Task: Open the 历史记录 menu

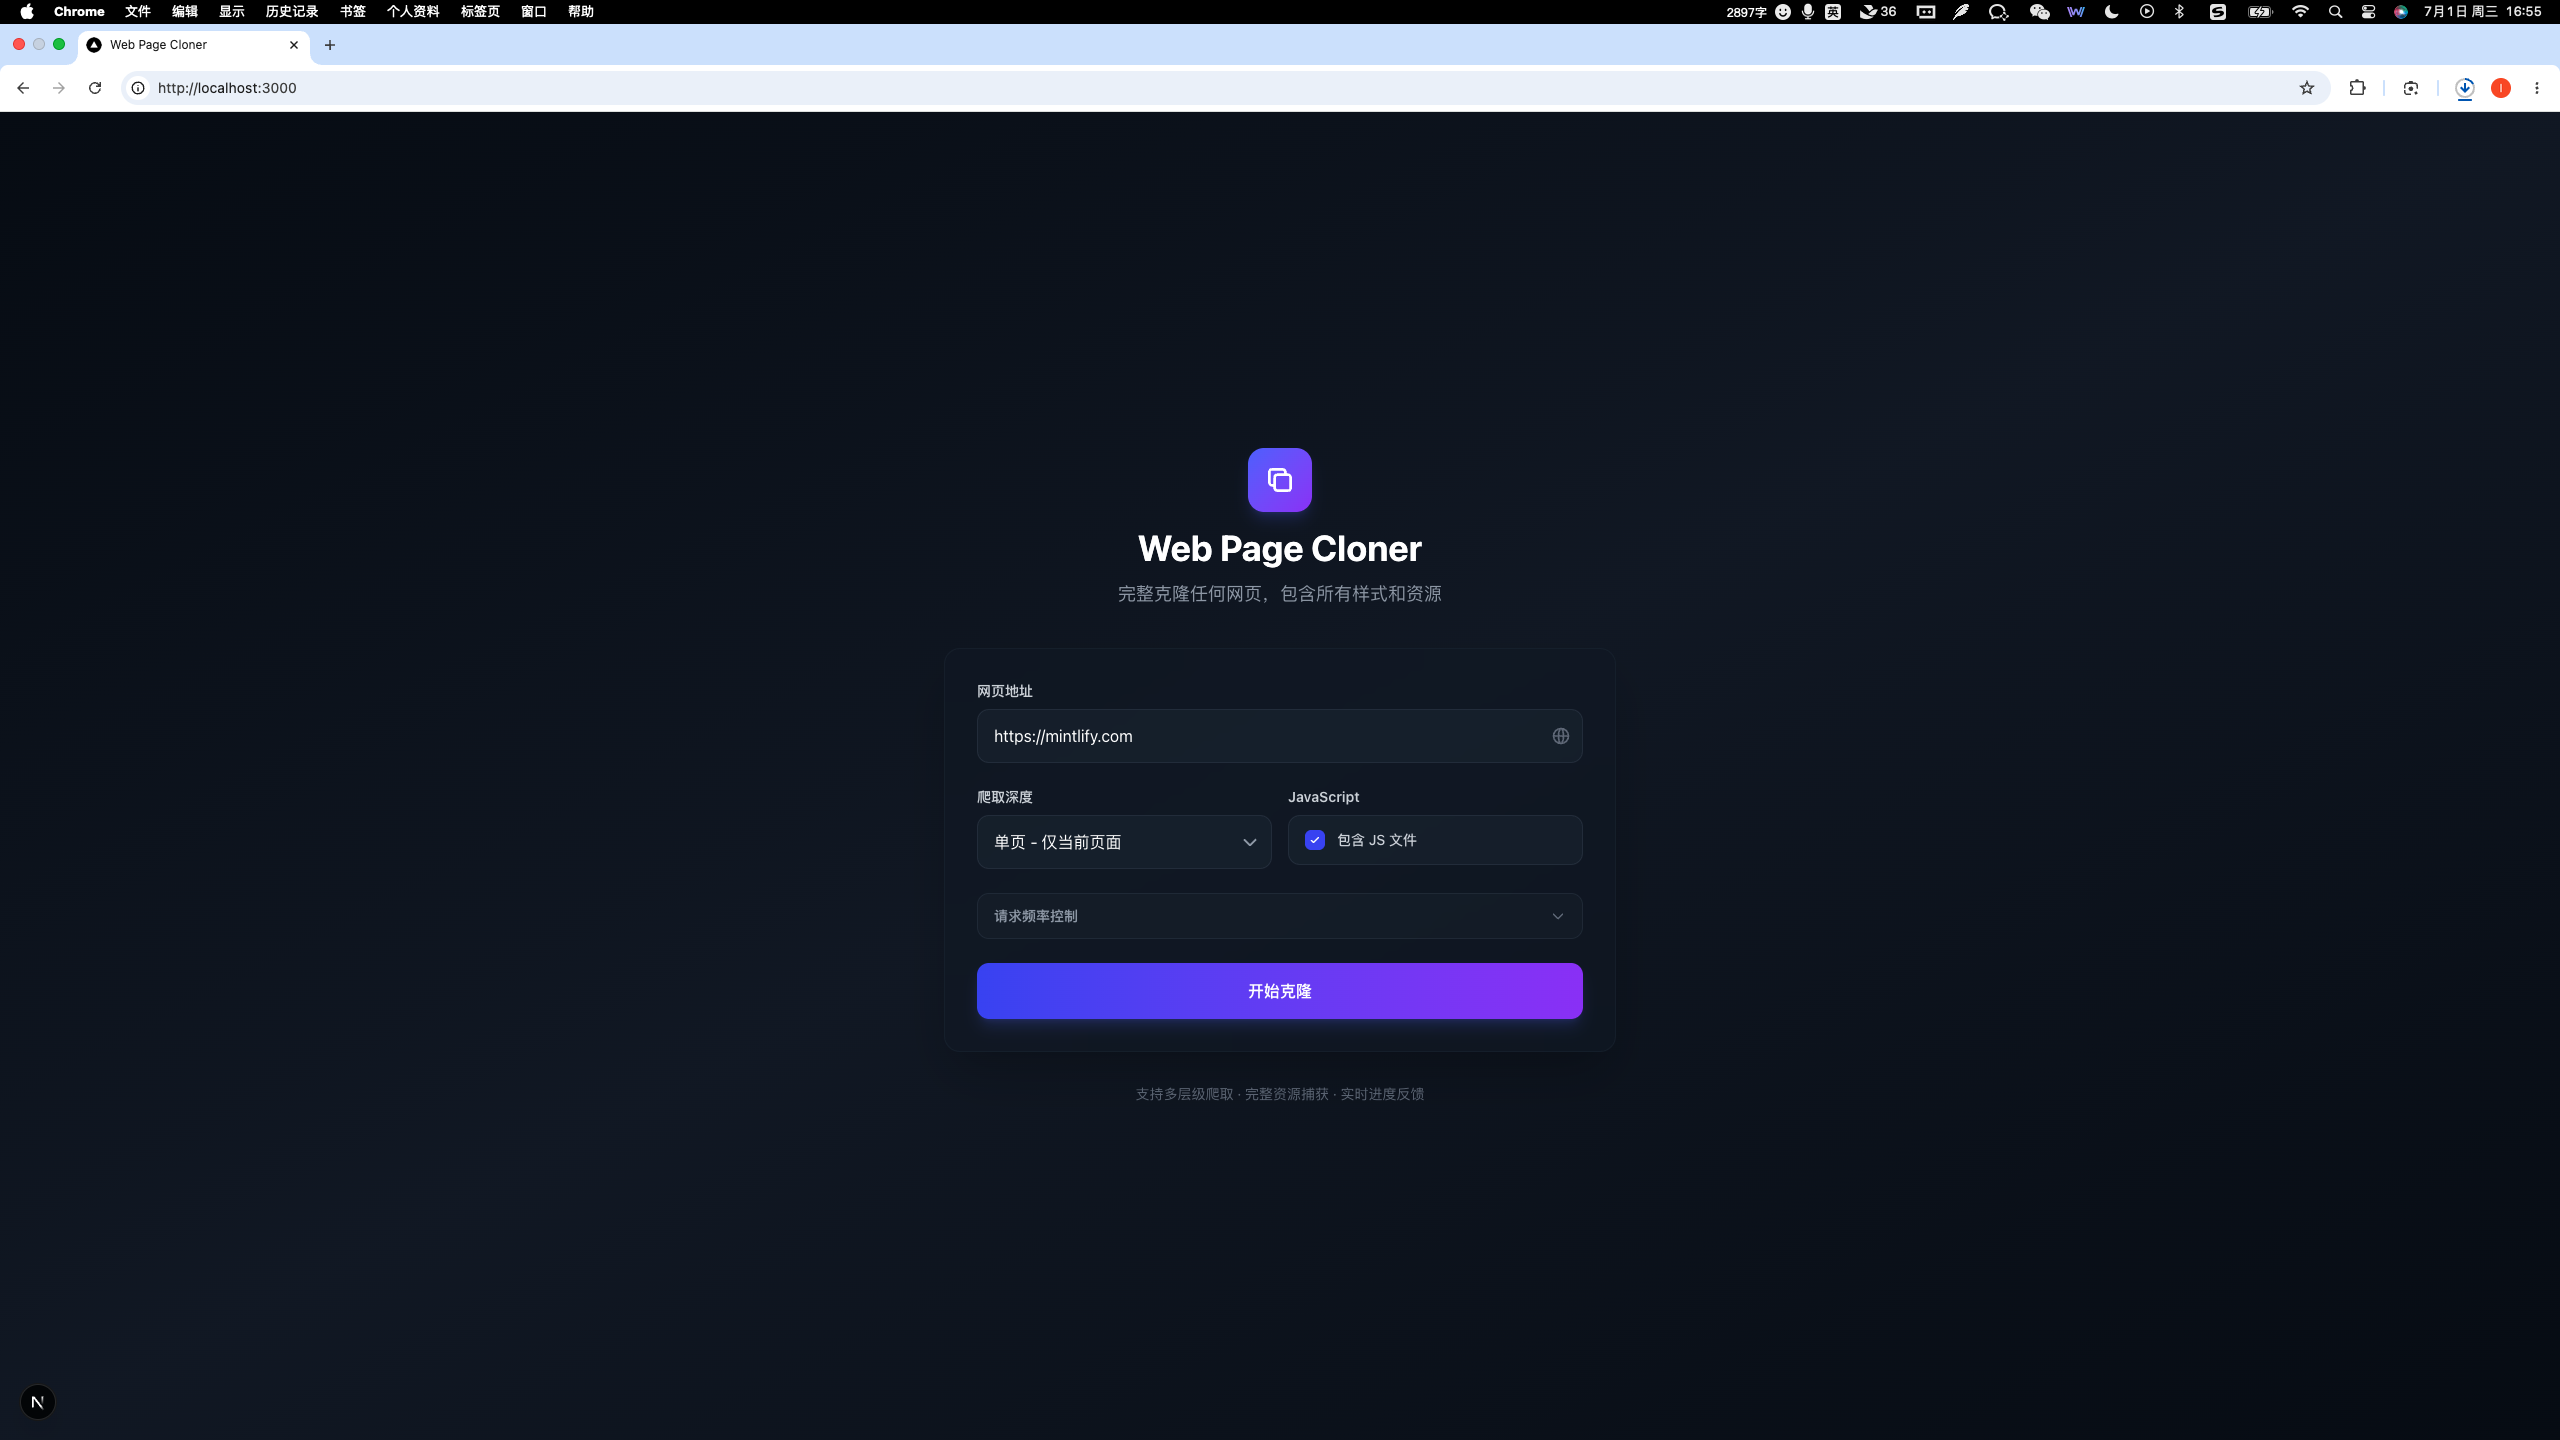Action: [292, 12]
